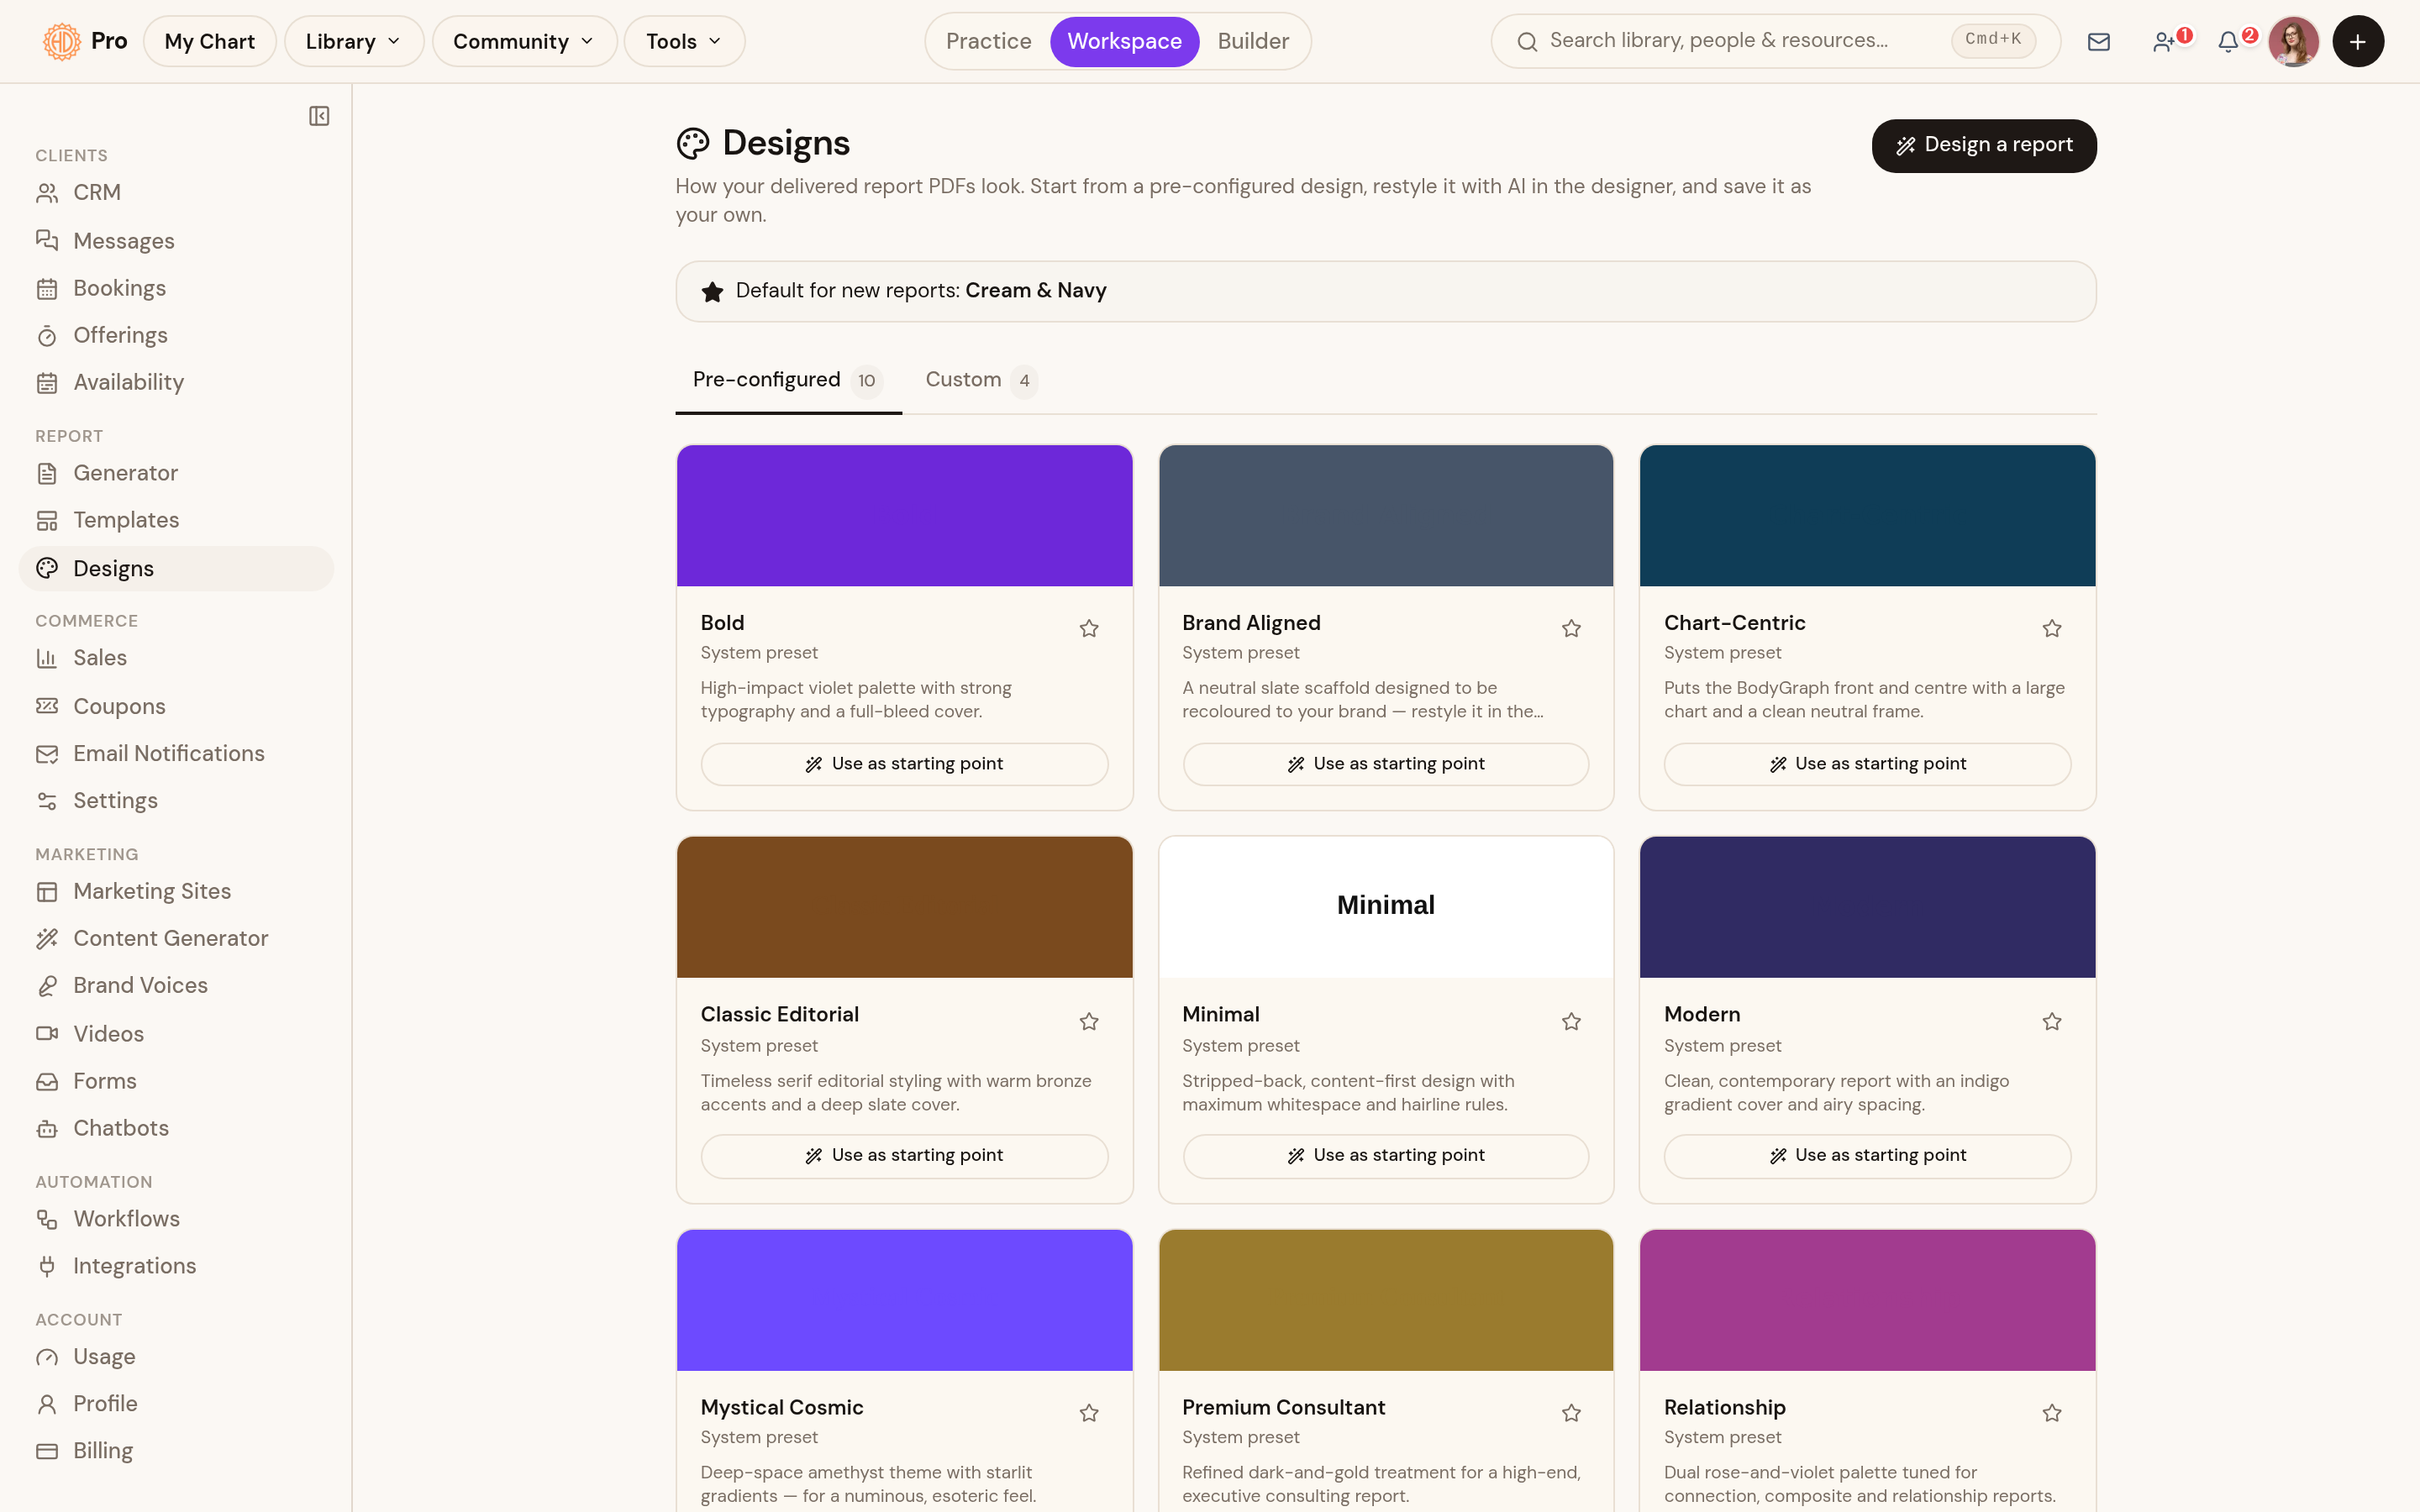
Task: Star the Modern design
Action: coord(2052,1021)
